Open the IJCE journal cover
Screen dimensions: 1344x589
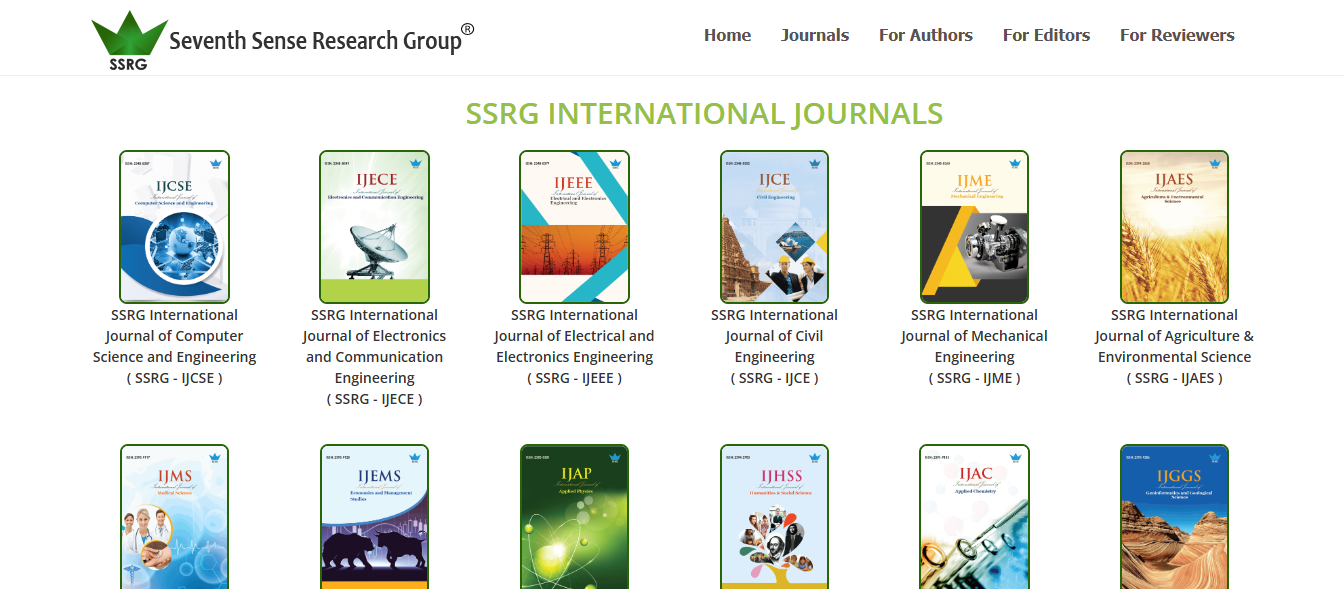pyautogui.click(x=775, y=227)
